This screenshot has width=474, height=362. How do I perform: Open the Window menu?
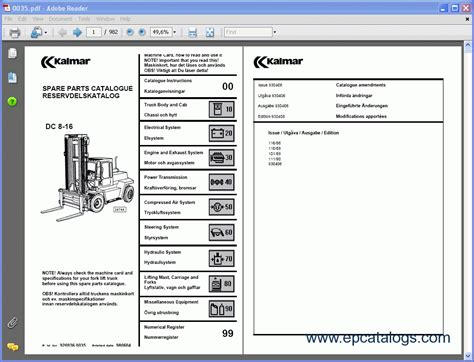[105, 19]
